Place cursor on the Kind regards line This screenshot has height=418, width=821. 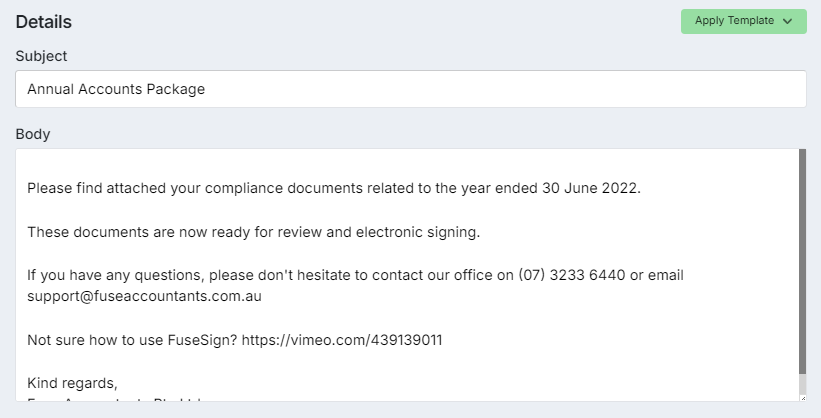pos(72,382)
